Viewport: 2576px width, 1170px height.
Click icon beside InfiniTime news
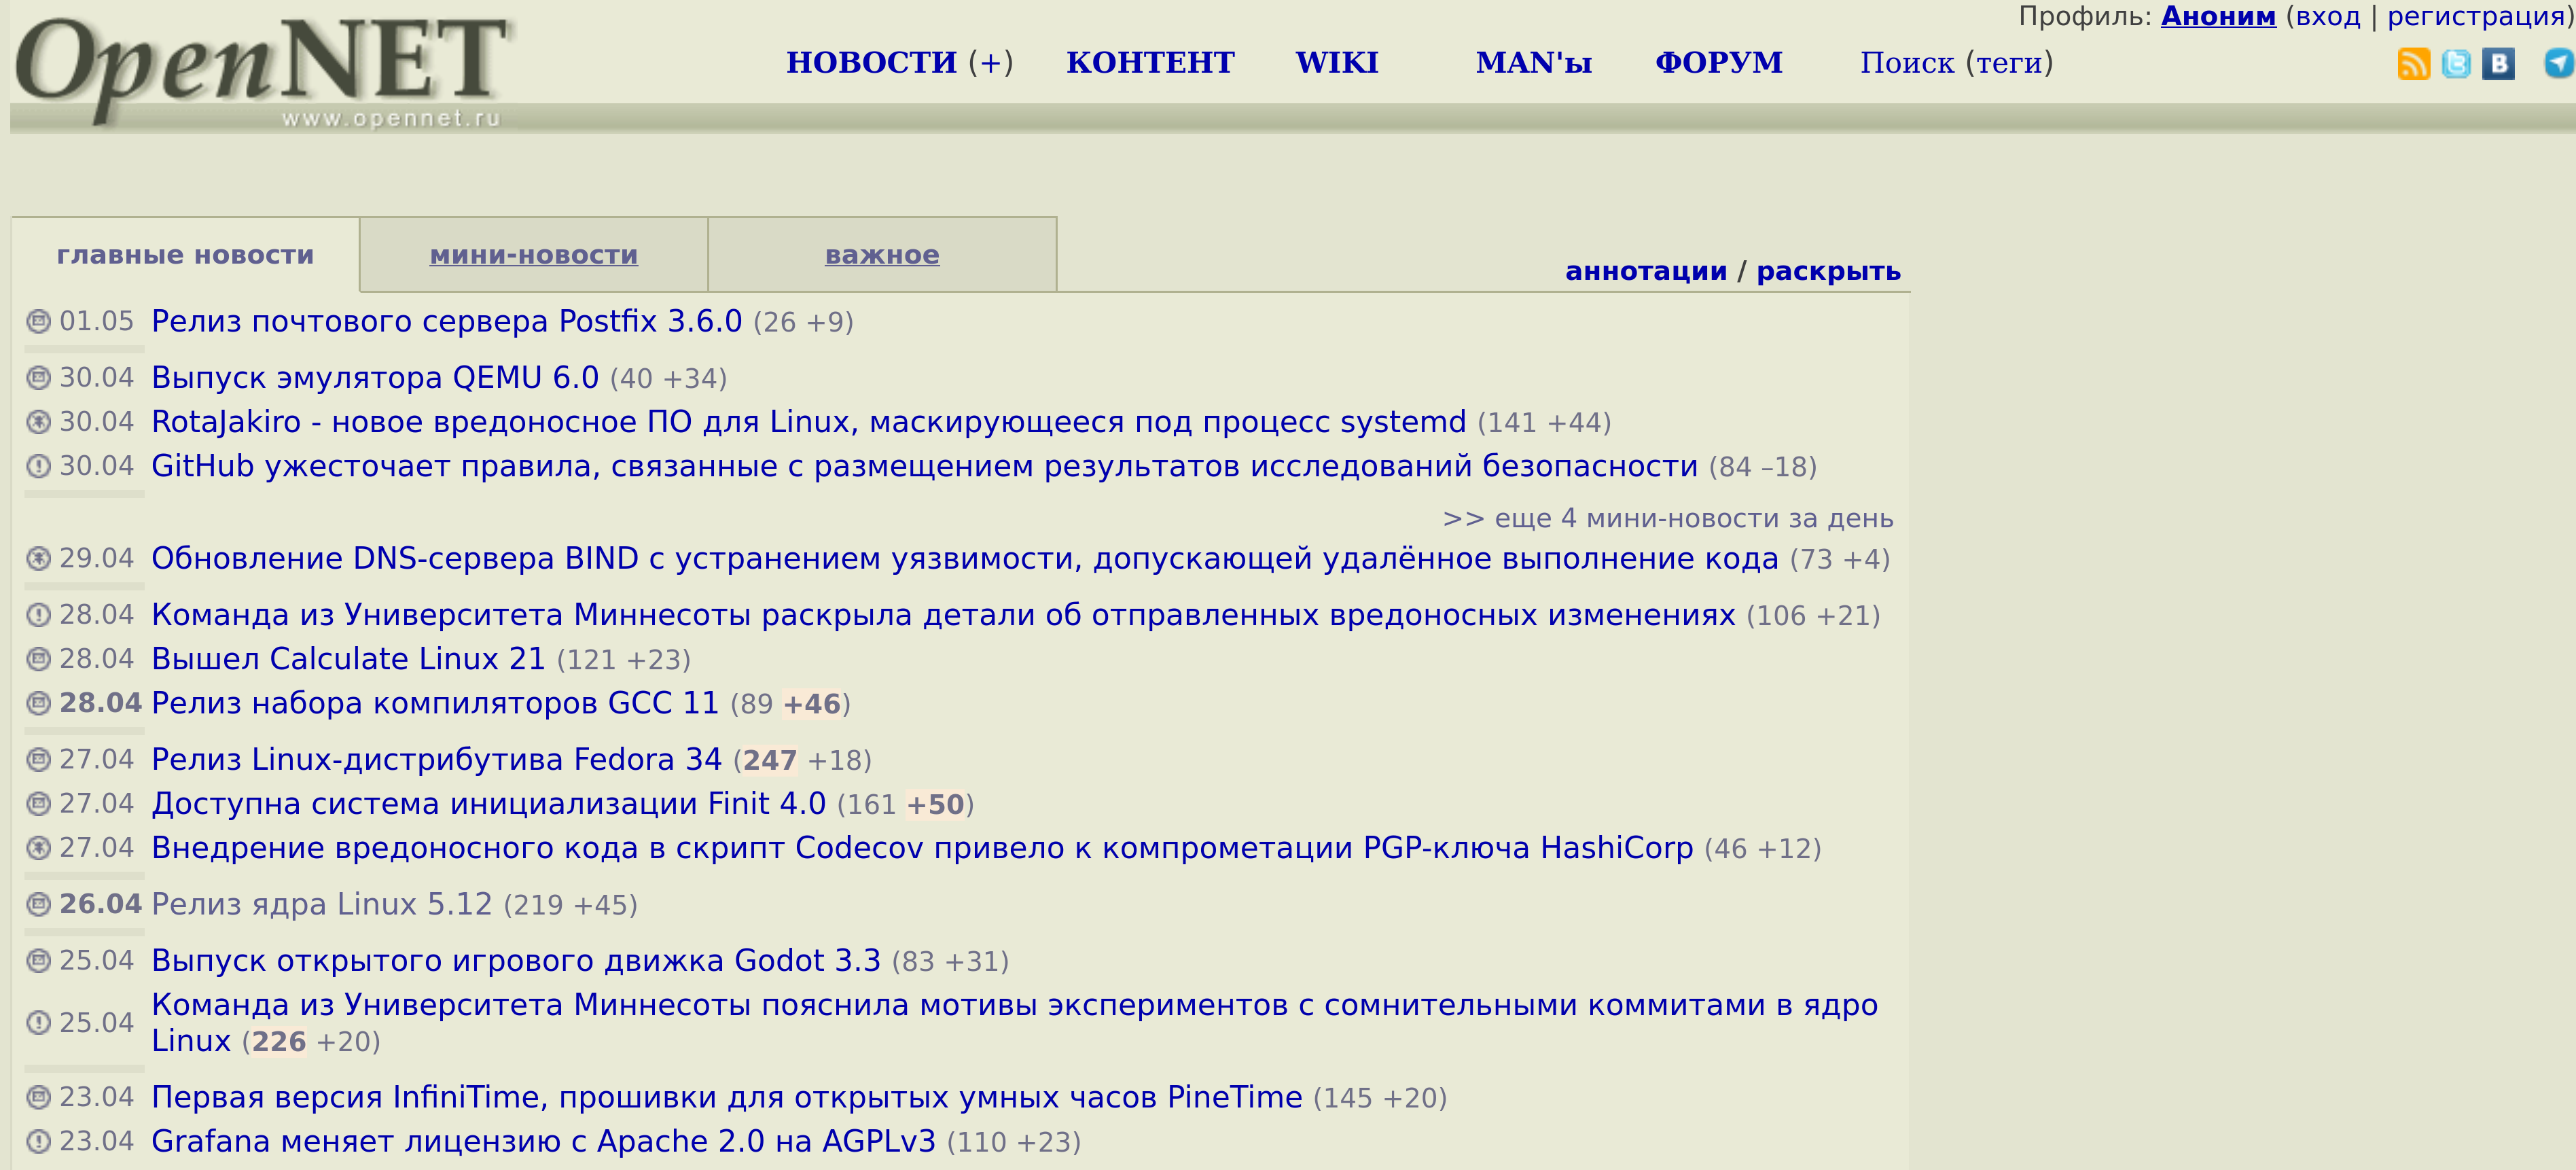coord(38,1097)
